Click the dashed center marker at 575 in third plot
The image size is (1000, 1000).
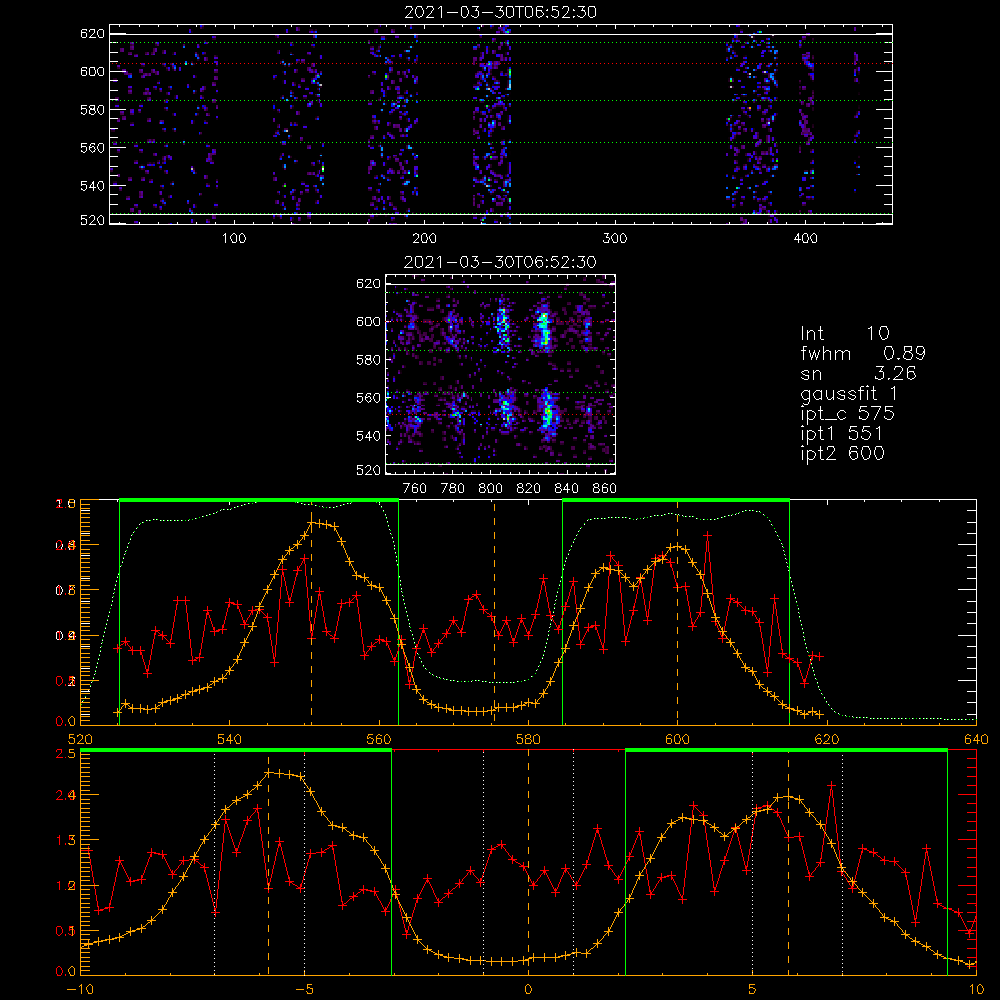(x=494, y=612)
